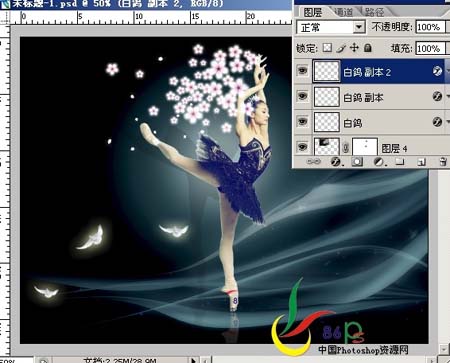Hide the 白鸽 副本 layer
450x363 pixels.
tap(302, 96)
